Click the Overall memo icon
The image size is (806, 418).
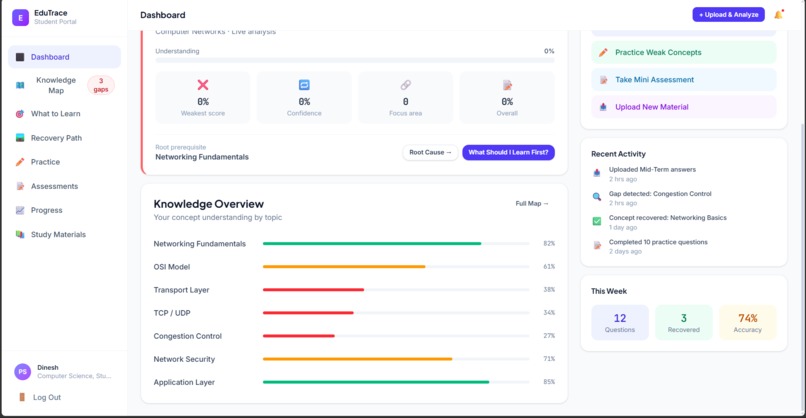point(507,85)
